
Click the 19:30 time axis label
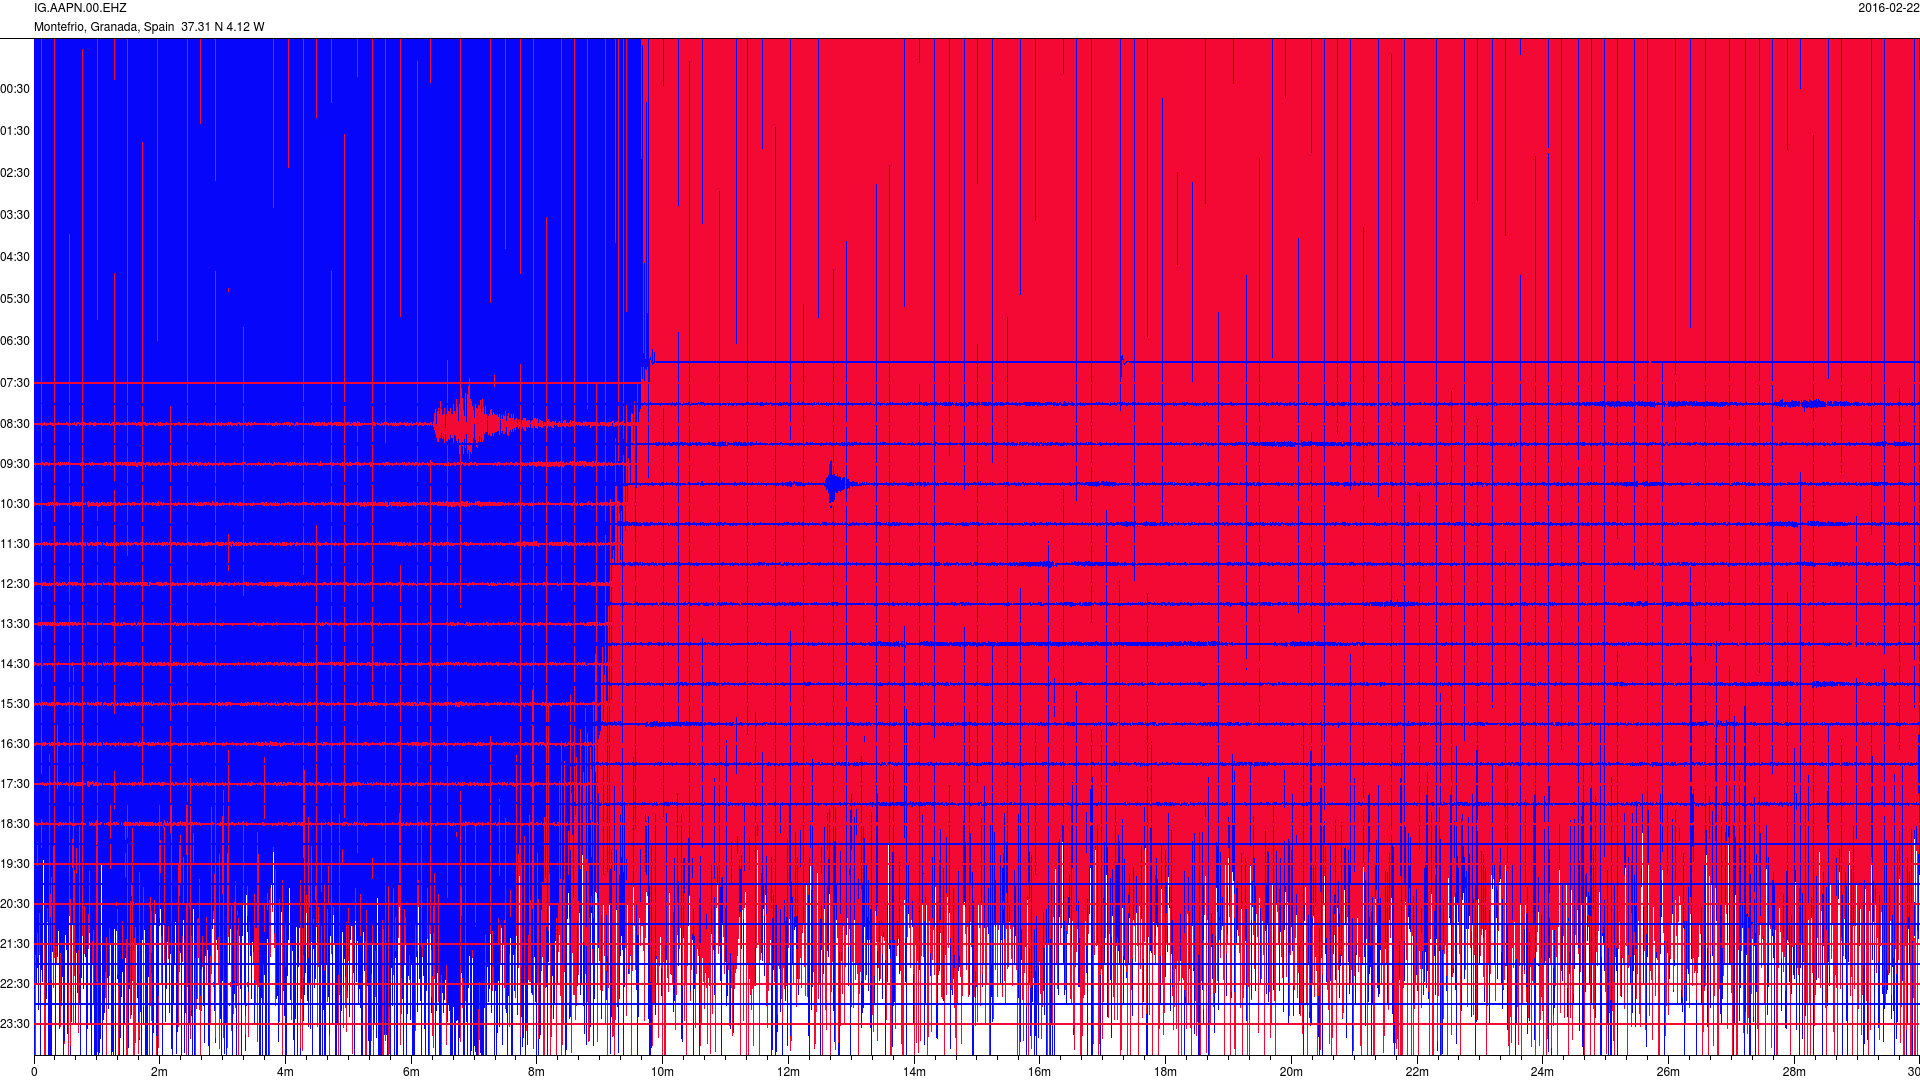[15, 864]
